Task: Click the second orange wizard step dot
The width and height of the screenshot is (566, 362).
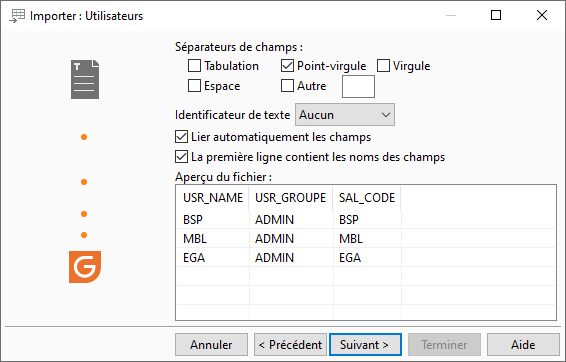Action: (x=84, y=182)
